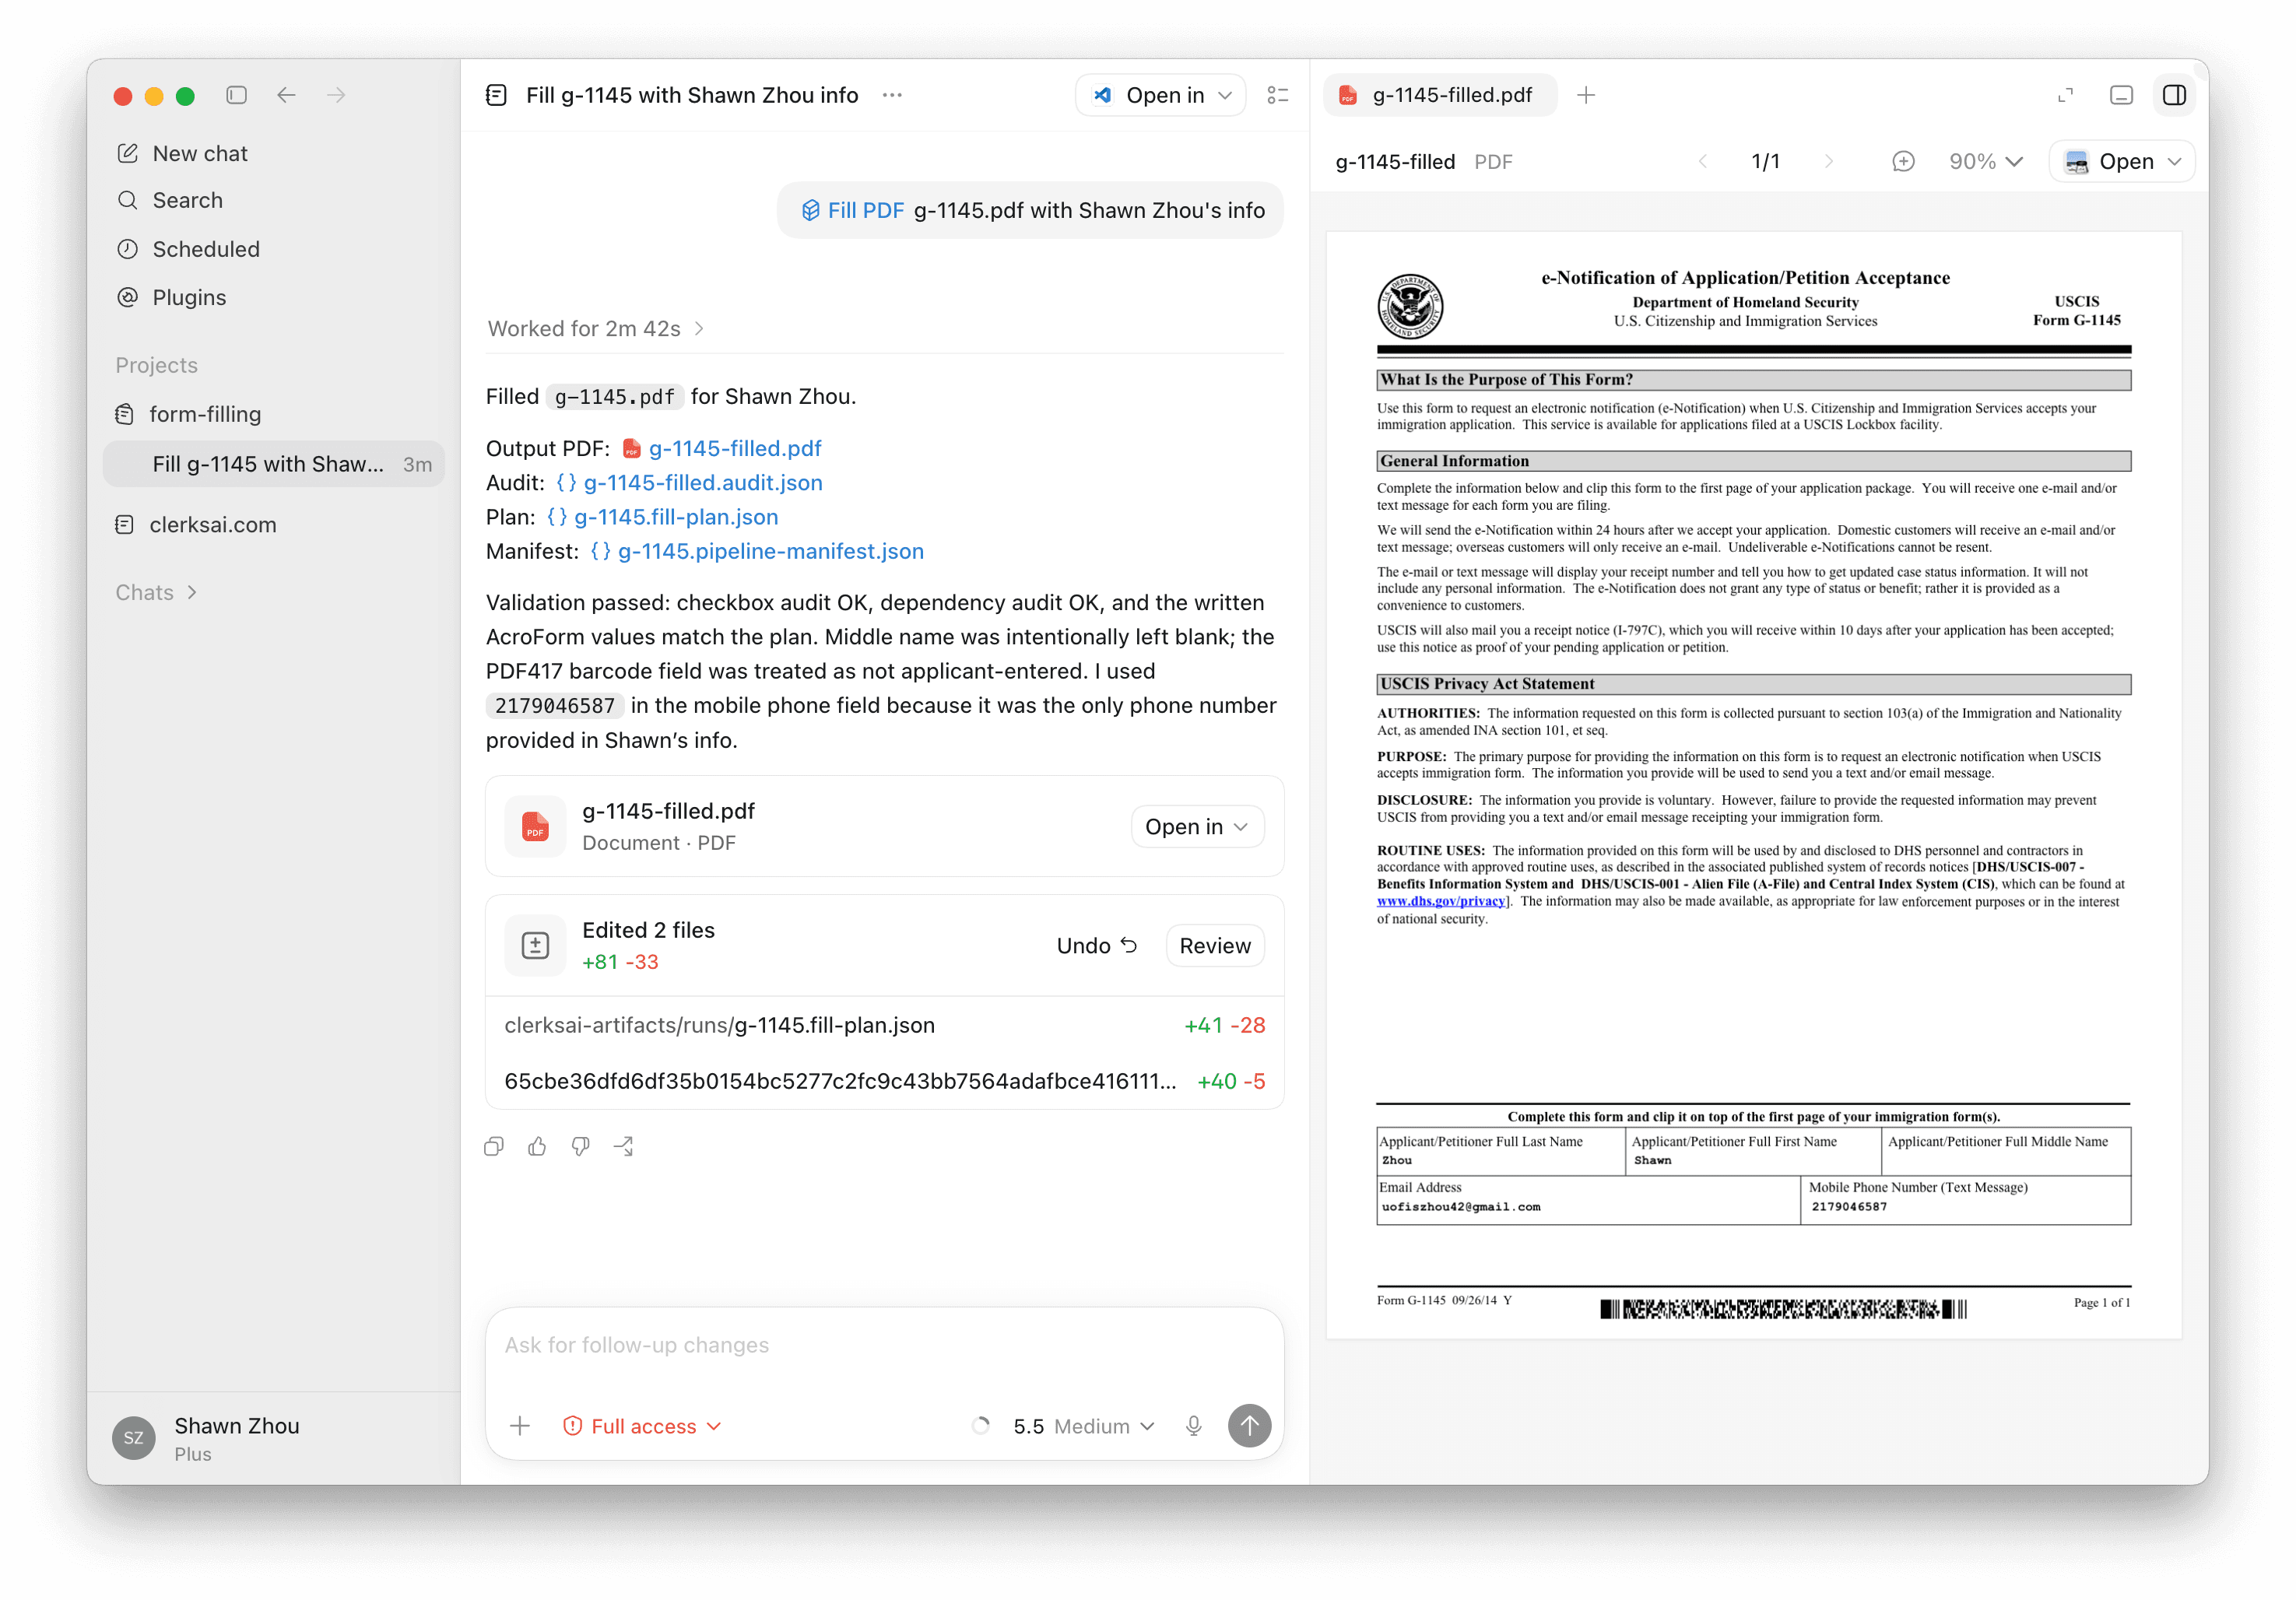Select the g-1145-filled.pdf tab

(x=1438, y=95)
